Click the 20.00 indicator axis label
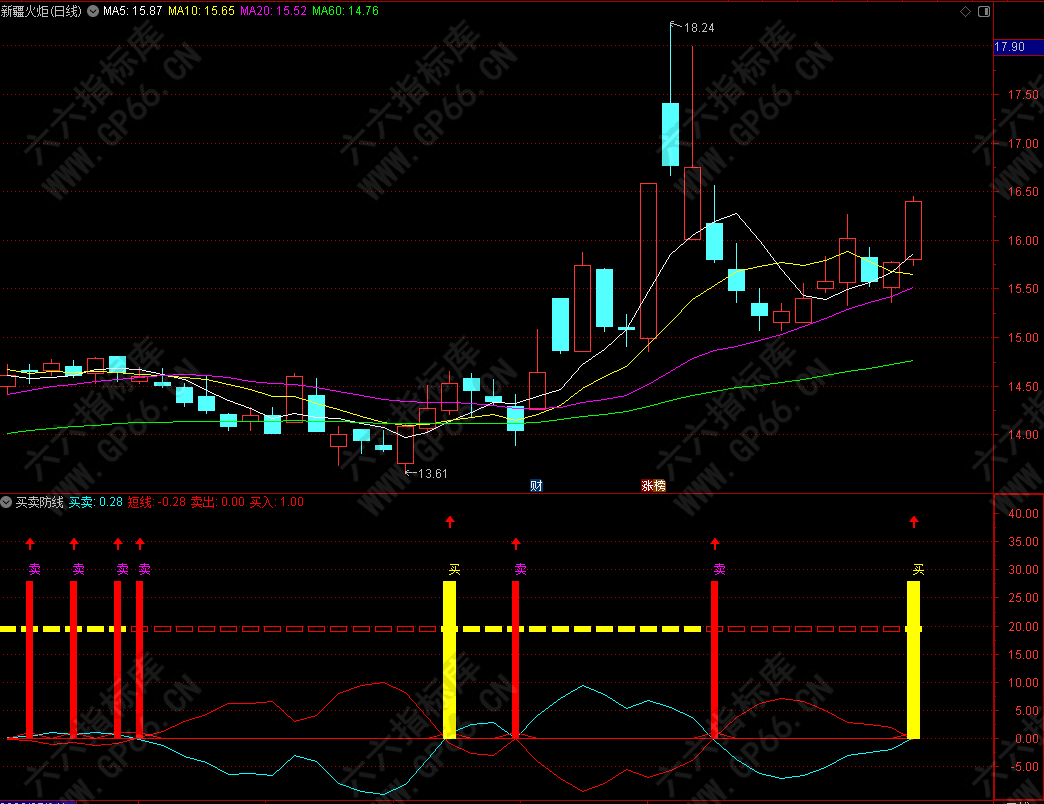 (x=1023, y=626)
